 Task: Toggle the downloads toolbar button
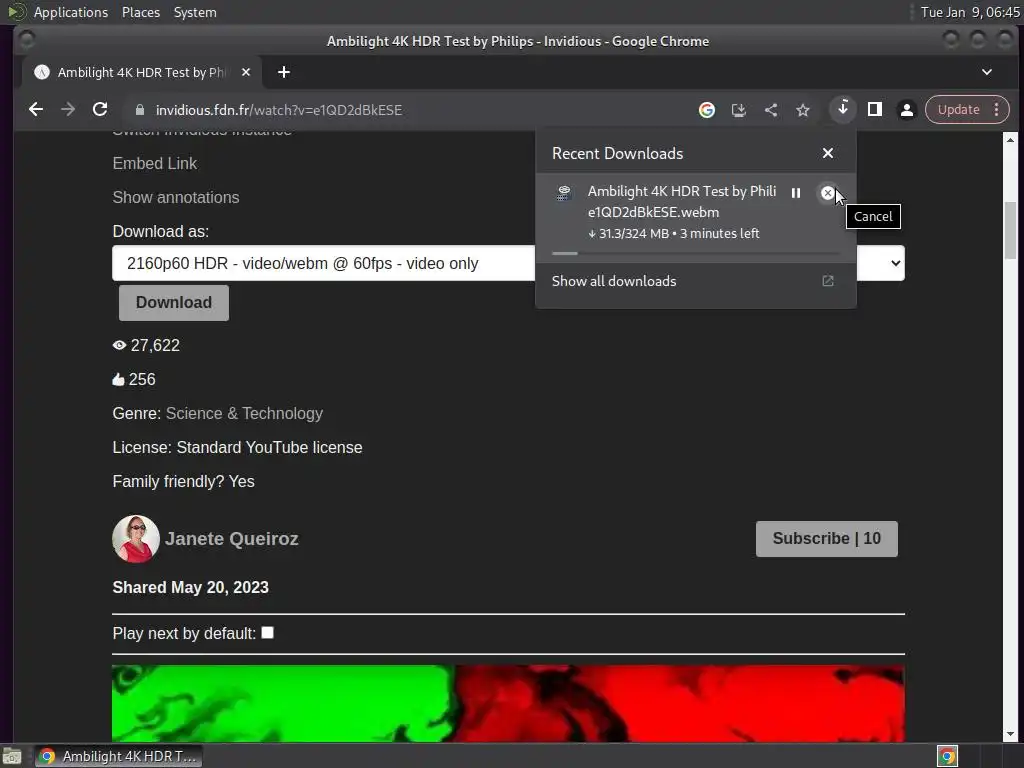(x=842, y=109)
